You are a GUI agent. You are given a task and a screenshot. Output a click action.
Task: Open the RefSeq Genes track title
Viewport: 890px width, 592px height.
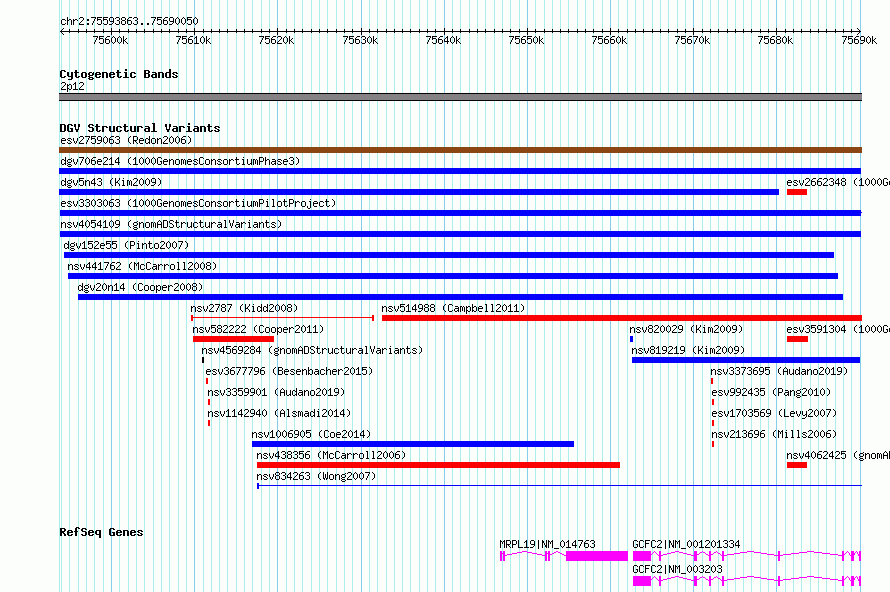click(x=101, y=532)
